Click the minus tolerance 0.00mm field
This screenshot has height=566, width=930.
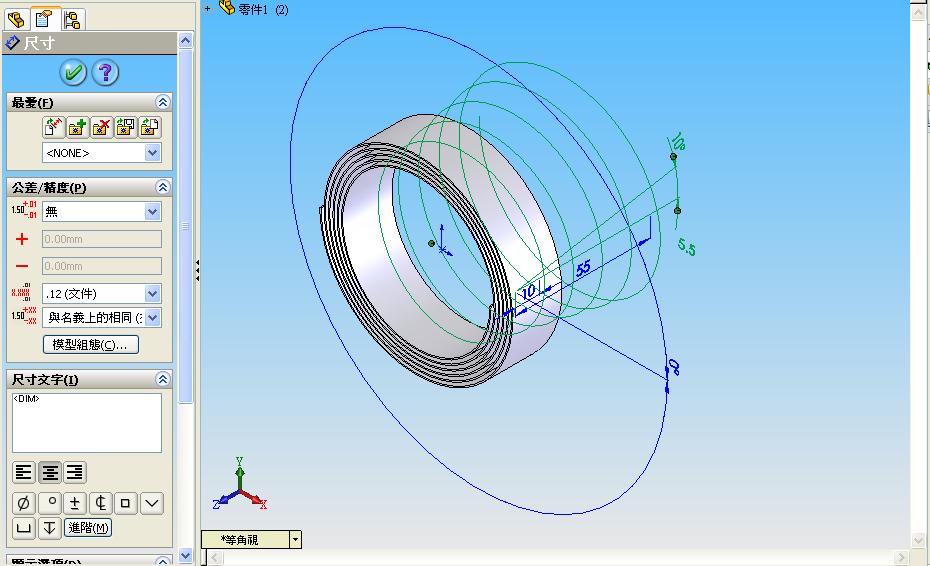(x=101, y=266)
